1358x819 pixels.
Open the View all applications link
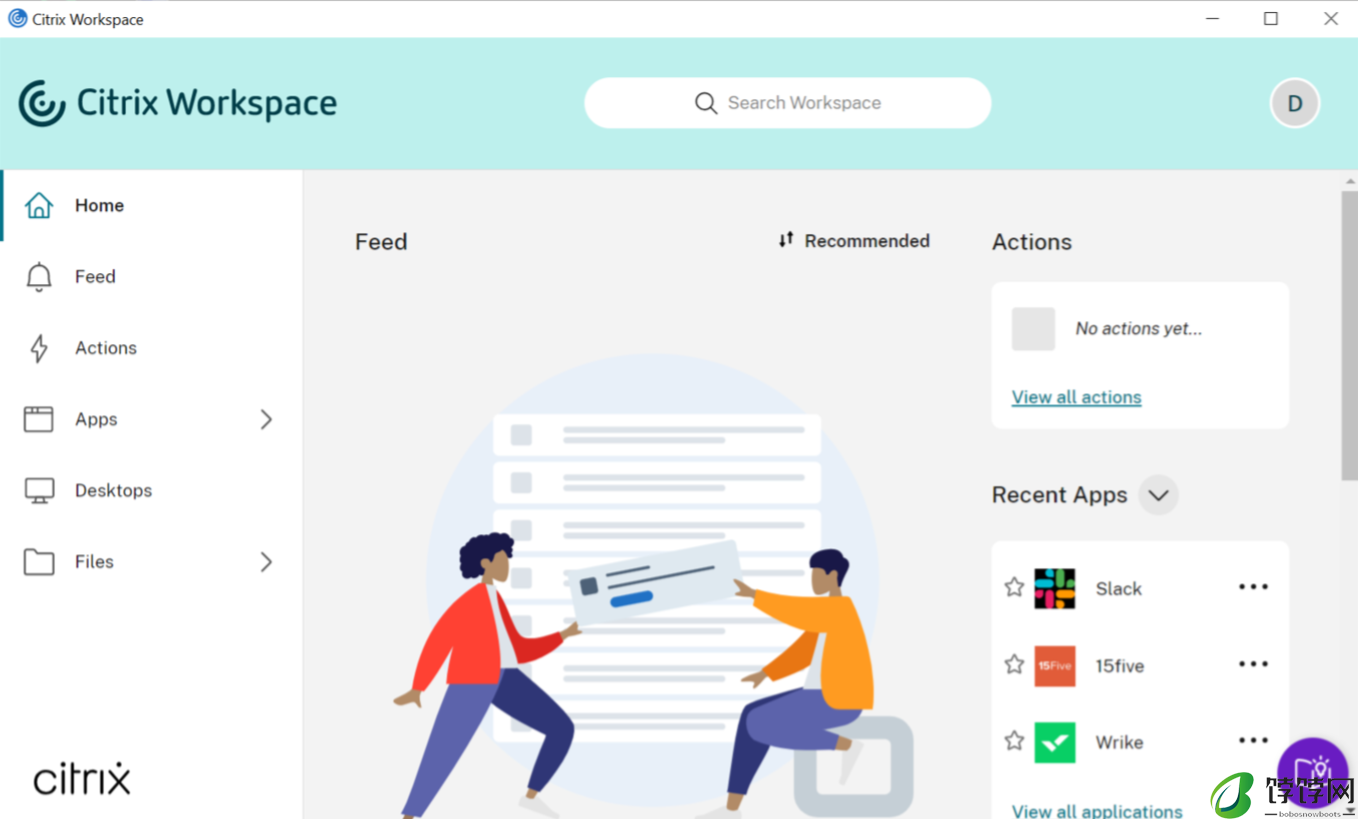pos(1097,810)
